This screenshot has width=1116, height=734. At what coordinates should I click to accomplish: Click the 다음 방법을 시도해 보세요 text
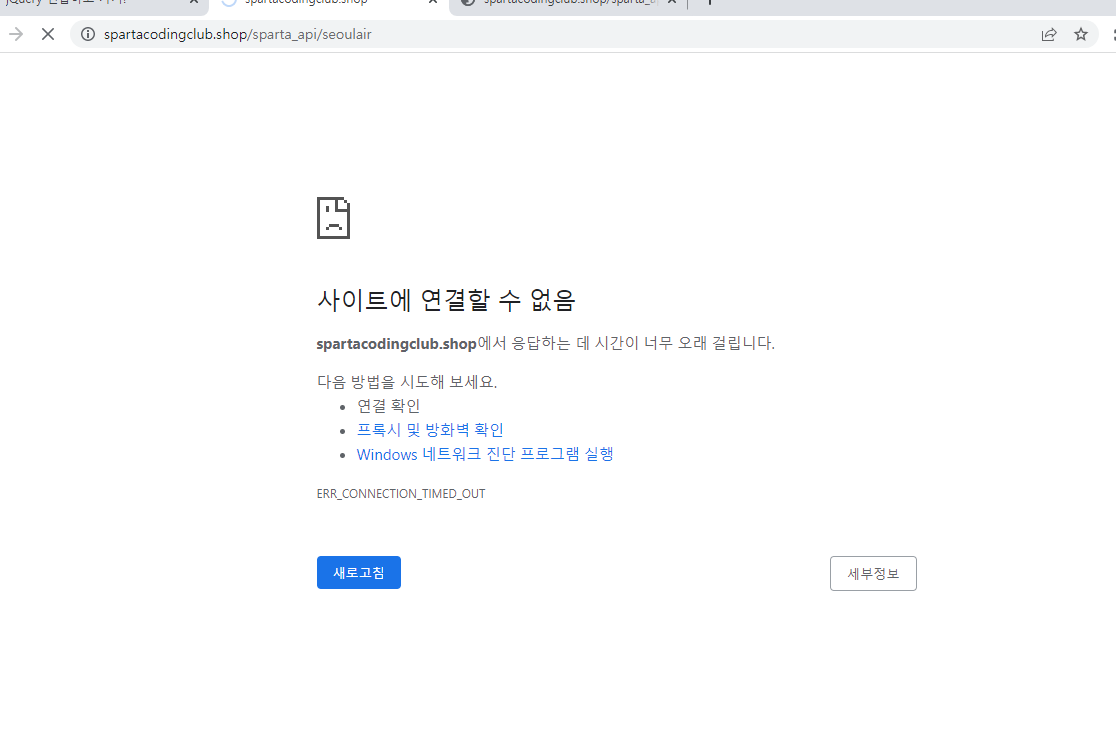coord(406,382)
